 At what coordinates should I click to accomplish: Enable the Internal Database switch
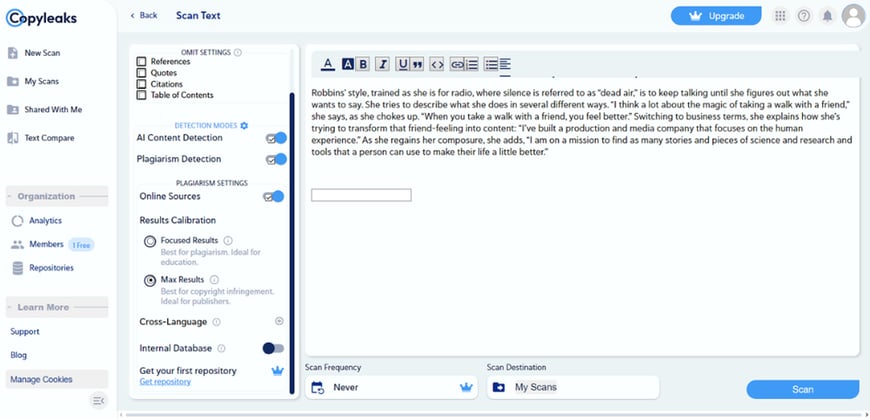coord(272,348)
